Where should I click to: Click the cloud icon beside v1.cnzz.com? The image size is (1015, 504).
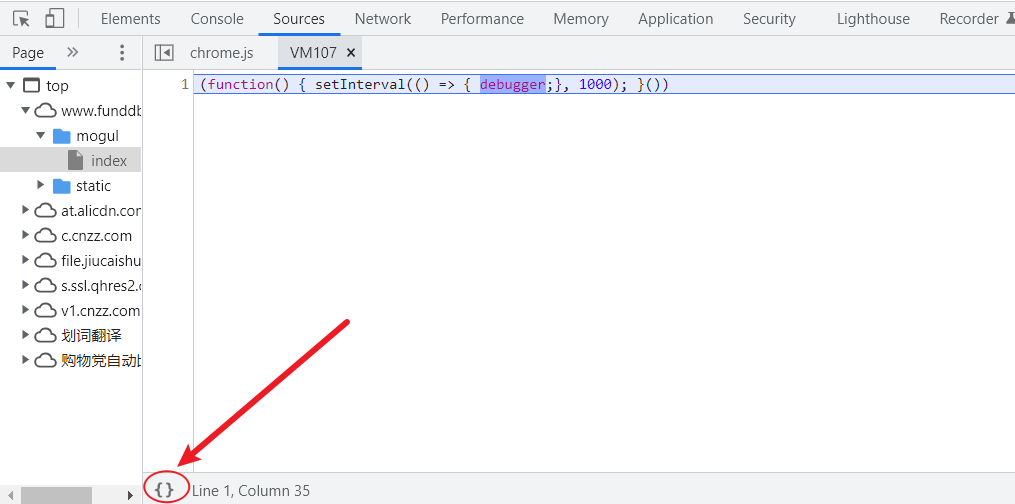pyautogui.click(x=45, y=311)
